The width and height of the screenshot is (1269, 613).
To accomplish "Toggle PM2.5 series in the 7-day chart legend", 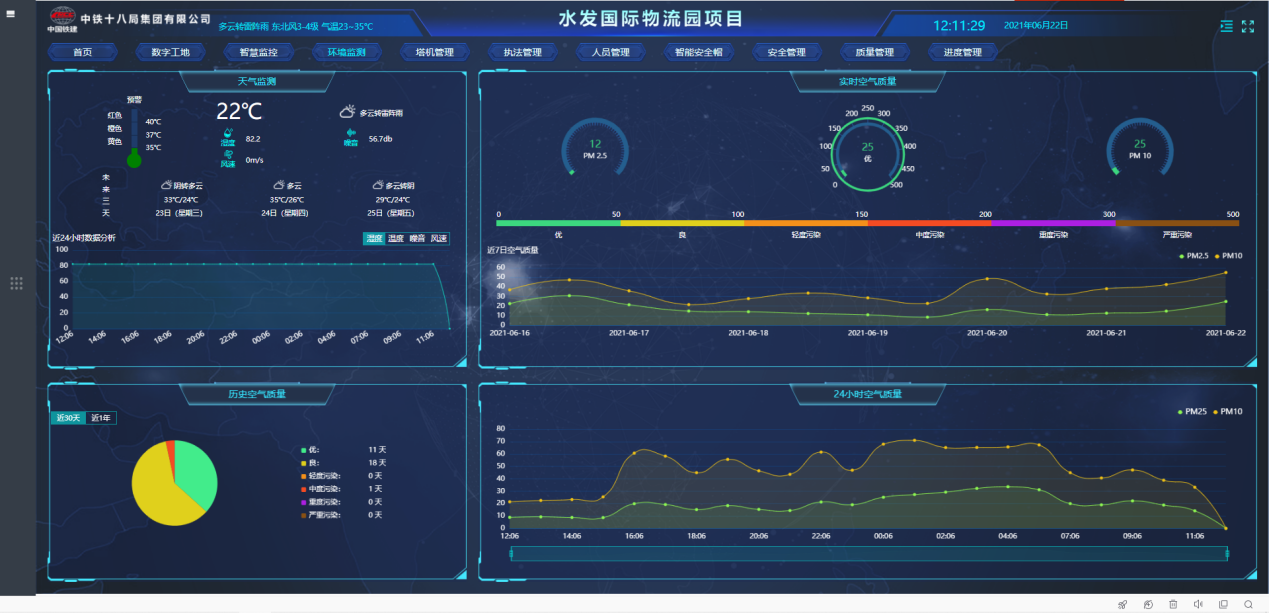I will 1194,256.
